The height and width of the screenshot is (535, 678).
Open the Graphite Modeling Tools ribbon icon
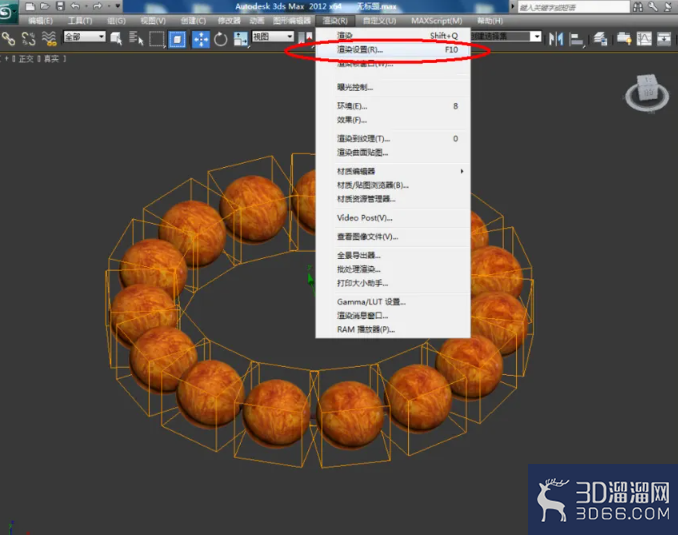pyautogui.click(x=624, y=39)
